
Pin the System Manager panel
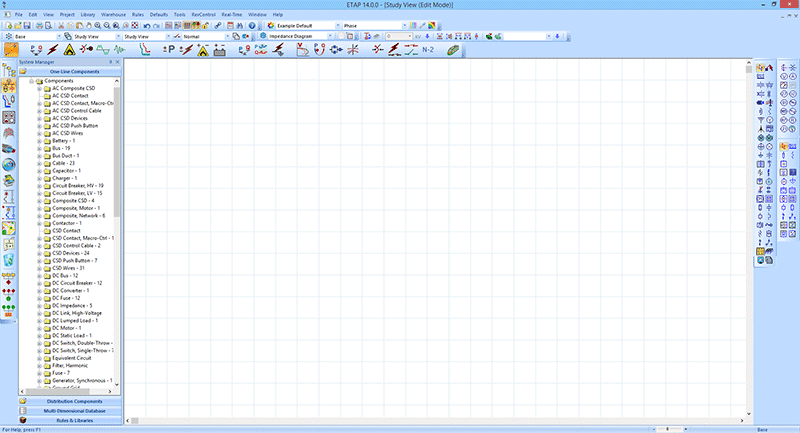[x=110, y=62]
